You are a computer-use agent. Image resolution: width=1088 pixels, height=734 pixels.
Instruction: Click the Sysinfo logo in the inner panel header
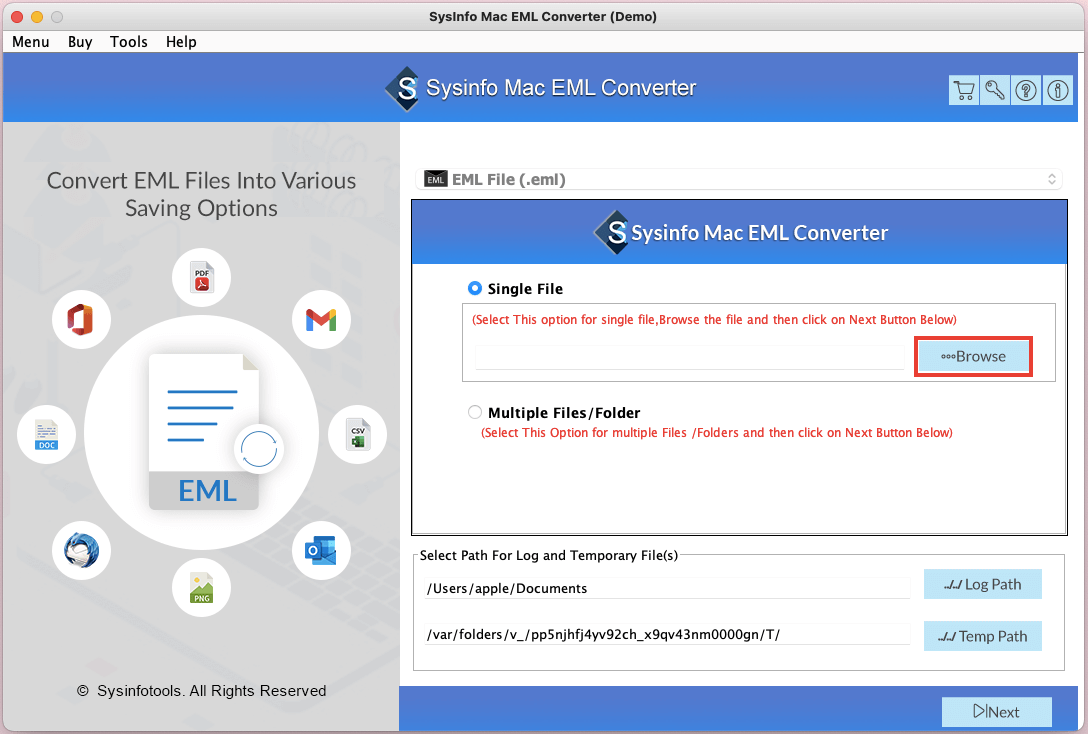point(613,232)
